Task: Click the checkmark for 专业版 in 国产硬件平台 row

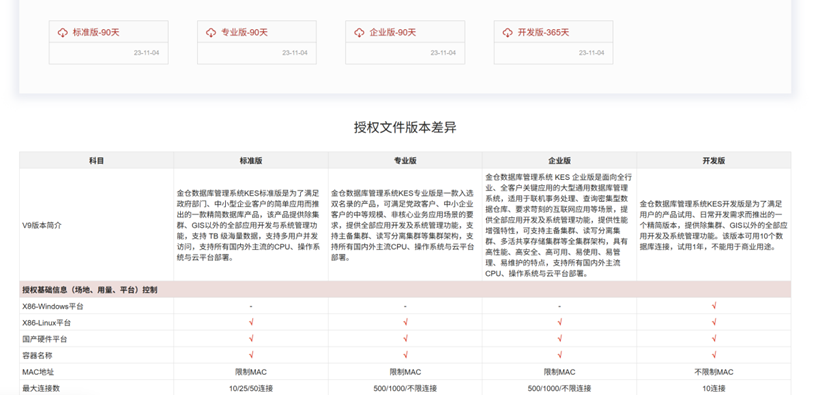Action: (x=405, y=339)
